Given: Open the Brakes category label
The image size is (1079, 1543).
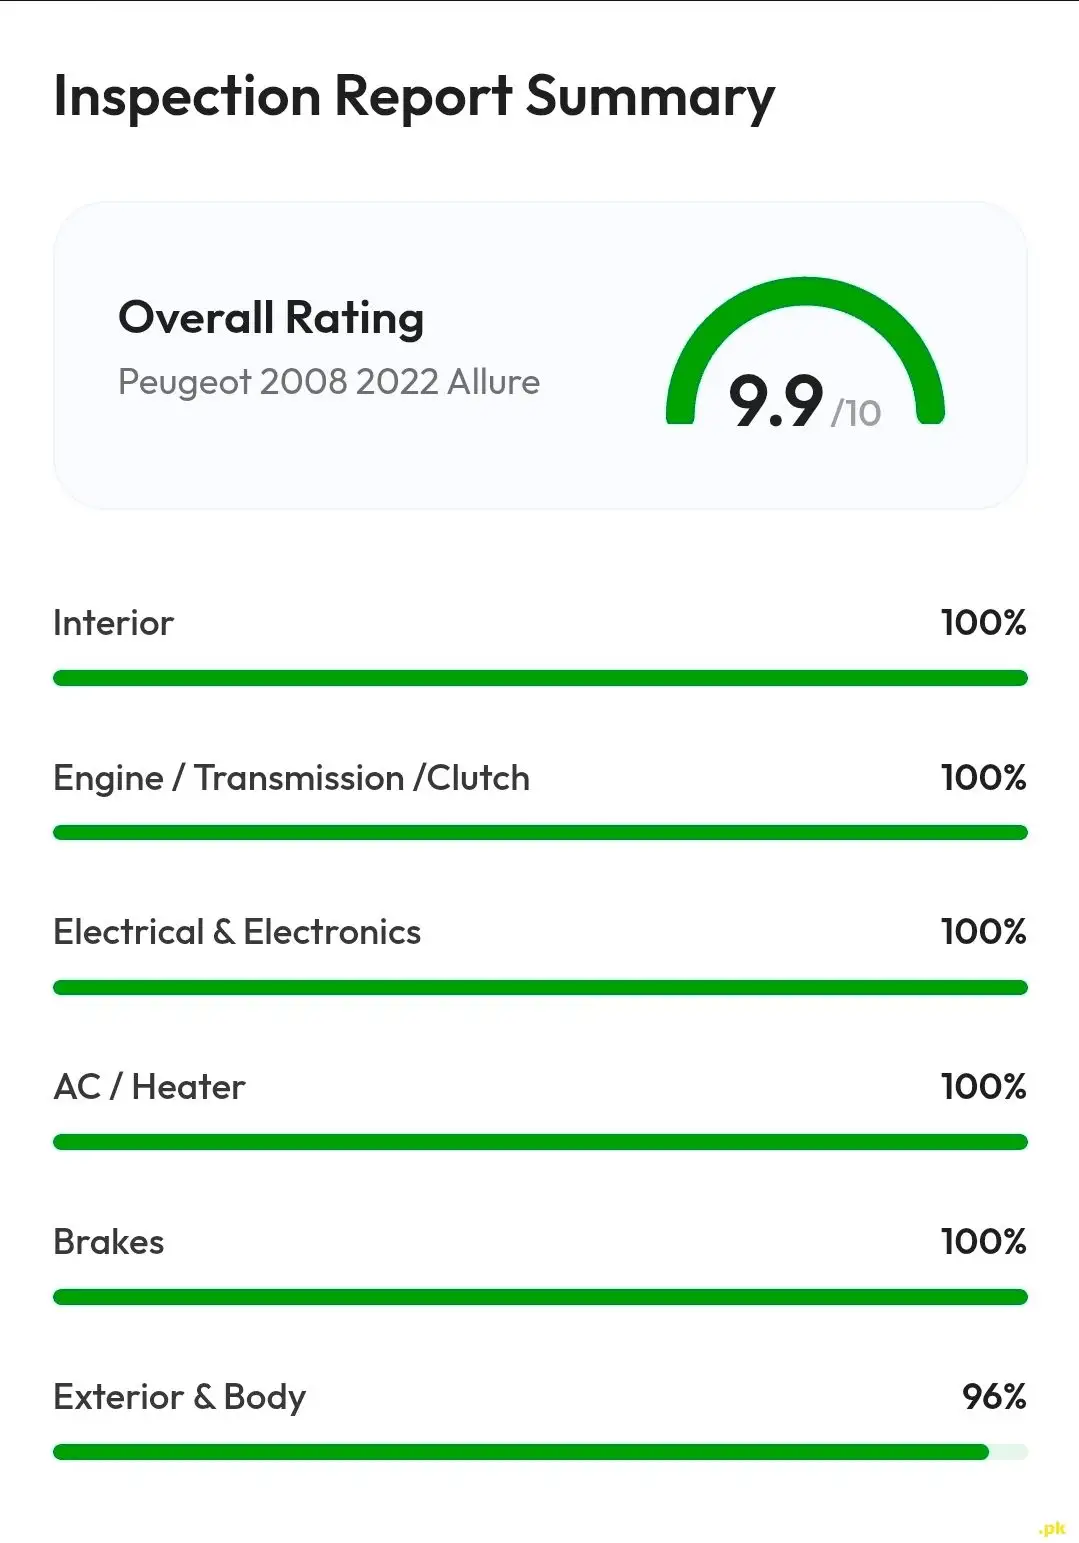Looking at the screenshot, I should tap(108, 1242).
